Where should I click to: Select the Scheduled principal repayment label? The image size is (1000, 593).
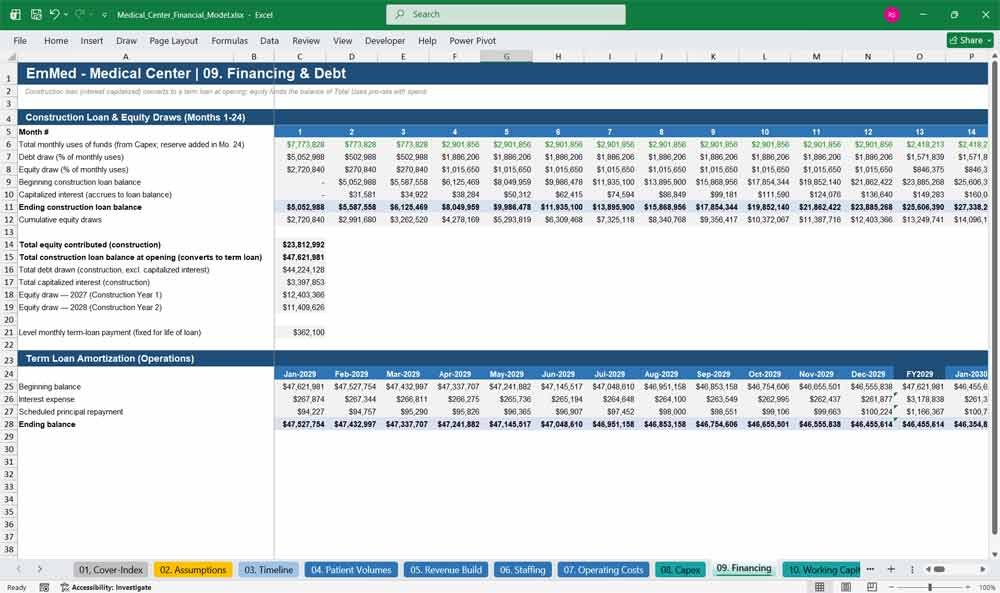click(71, 412)
